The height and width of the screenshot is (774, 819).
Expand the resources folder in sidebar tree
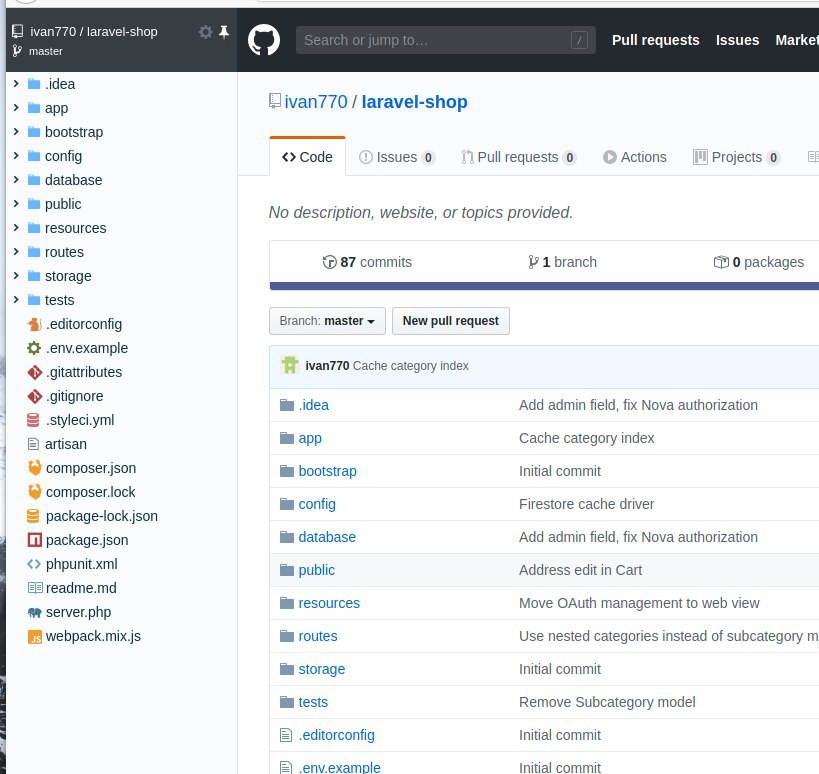click(16, 228)
